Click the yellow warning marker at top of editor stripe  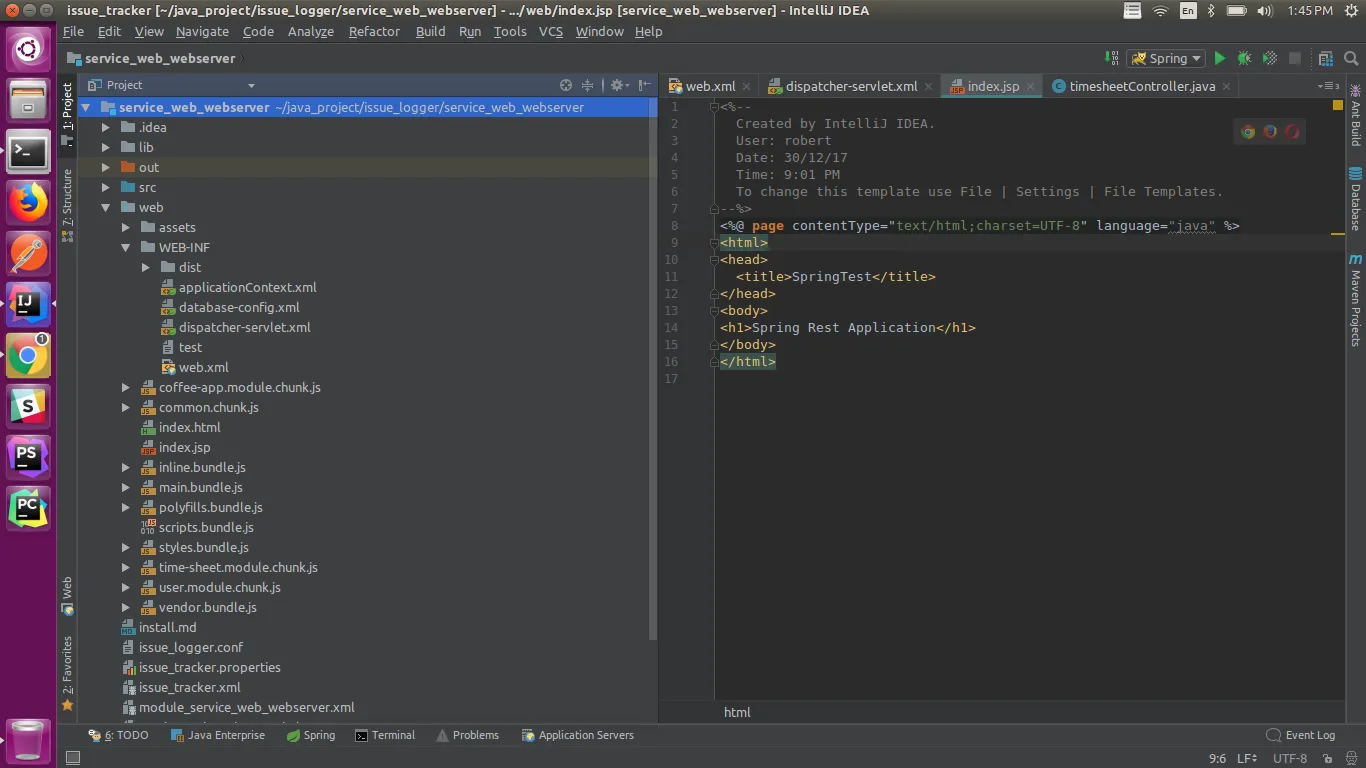click(x=1338, y=105)
